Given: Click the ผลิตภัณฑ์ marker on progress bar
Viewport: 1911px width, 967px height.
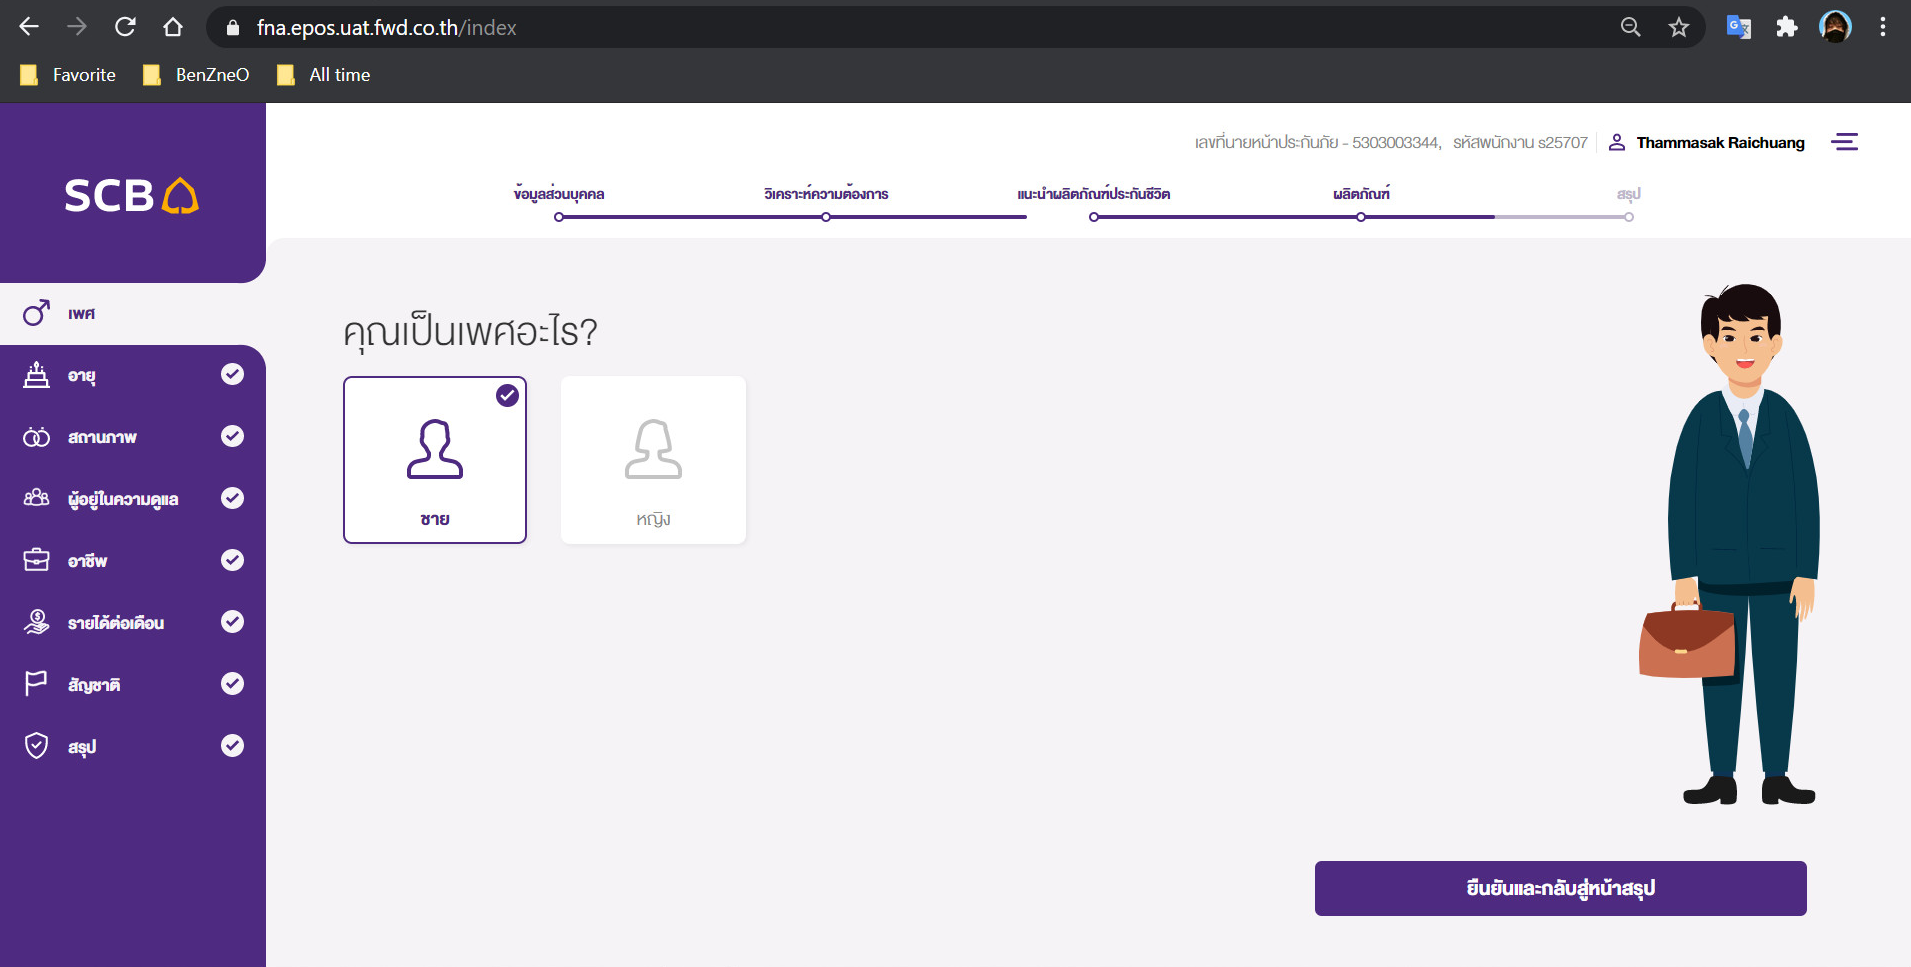Looking at the screenshot, I should pyautogui.click(x=1361, y=217).
